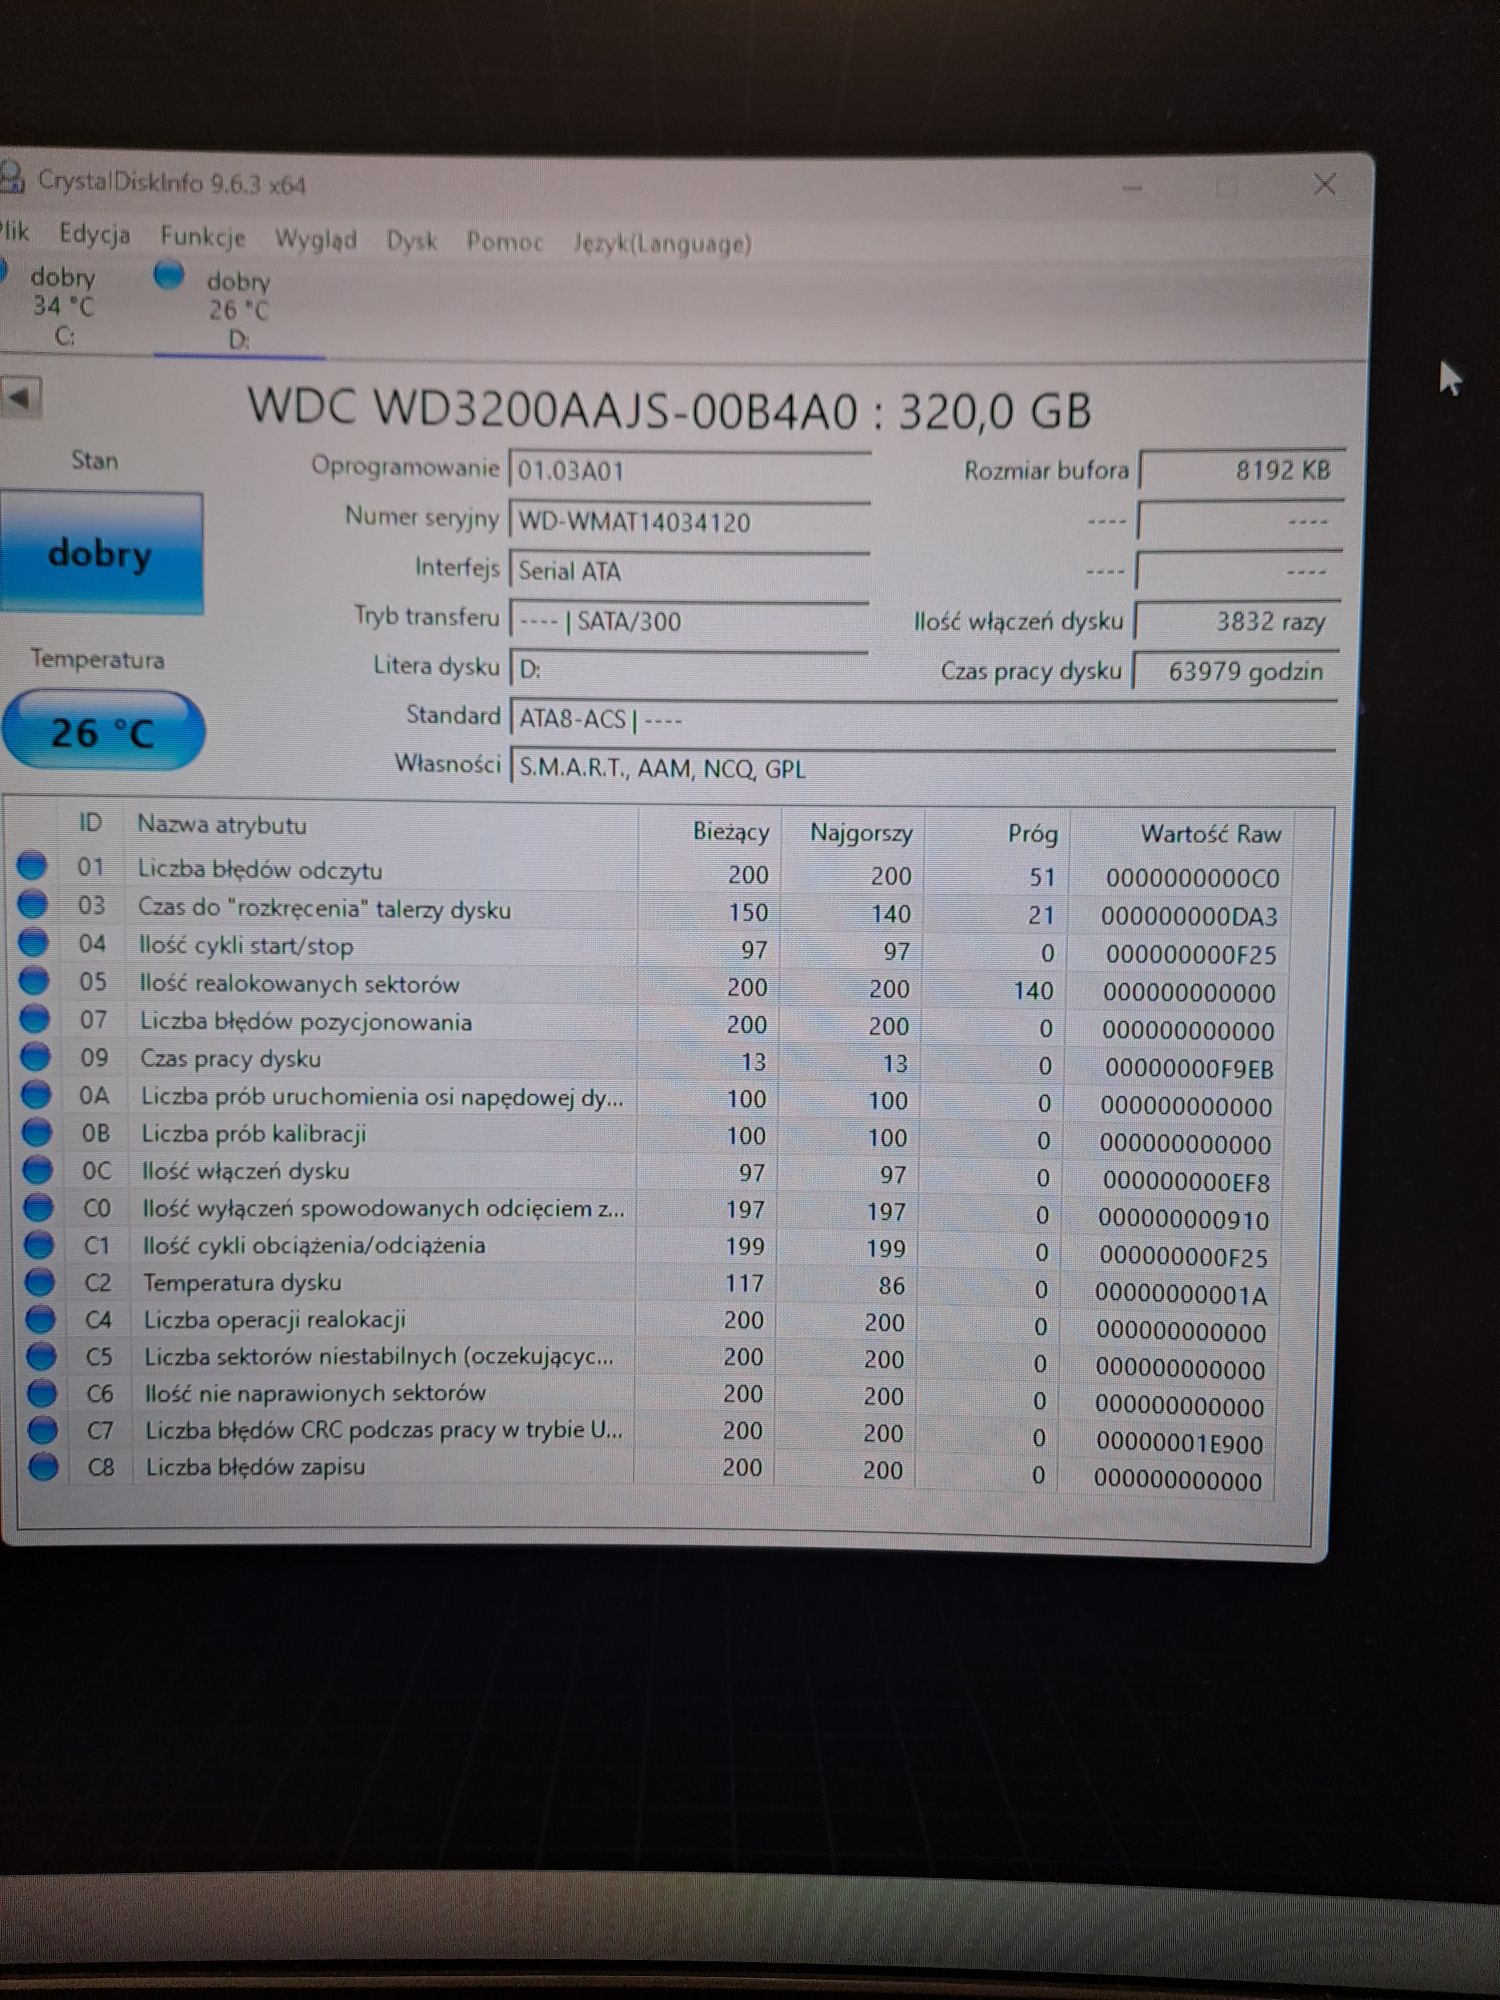The width and height of the screenshot is (1500, 2000).
Task: Click the blue 'dobry' health status button
Action: pyautogui.click(x=101, y=553)
